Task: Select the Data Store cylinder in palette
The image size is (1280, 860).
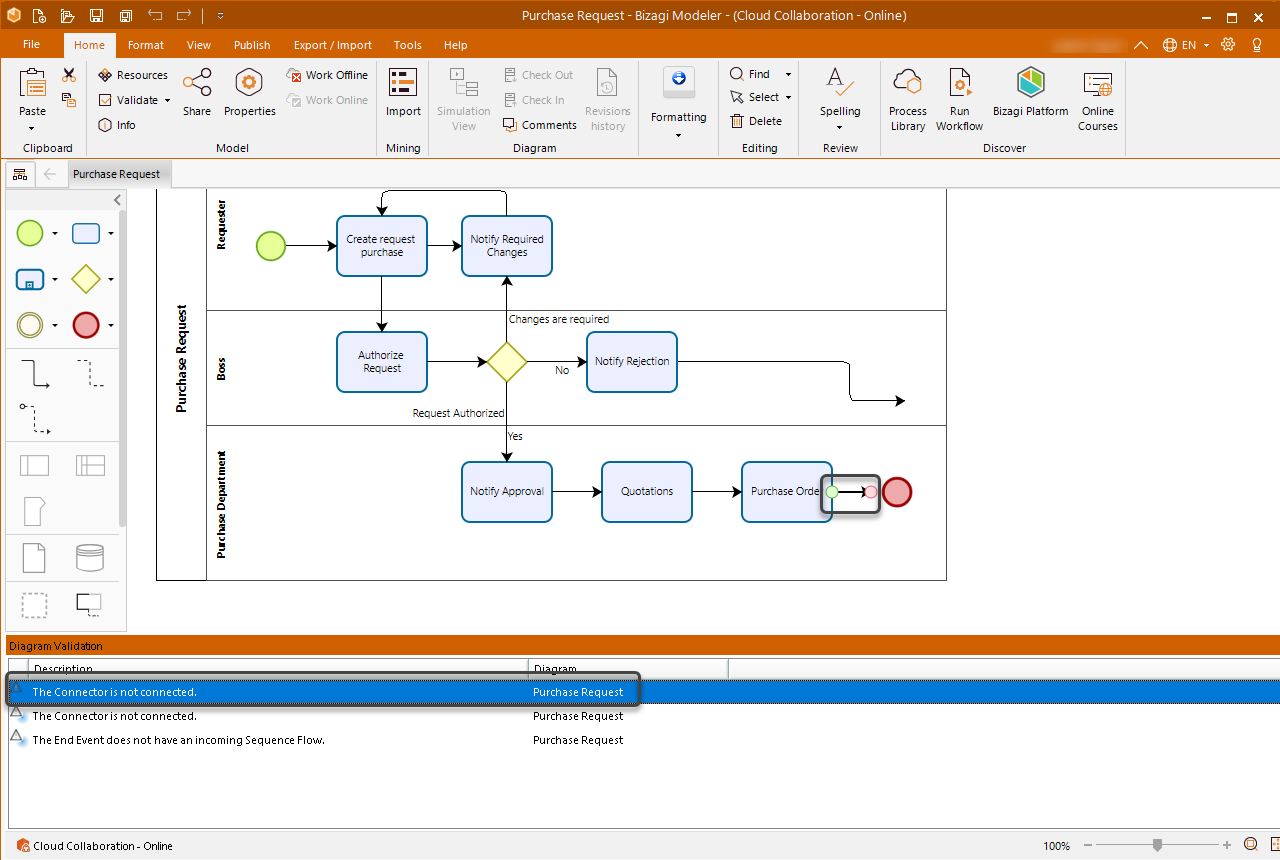Action: (89, 556)
